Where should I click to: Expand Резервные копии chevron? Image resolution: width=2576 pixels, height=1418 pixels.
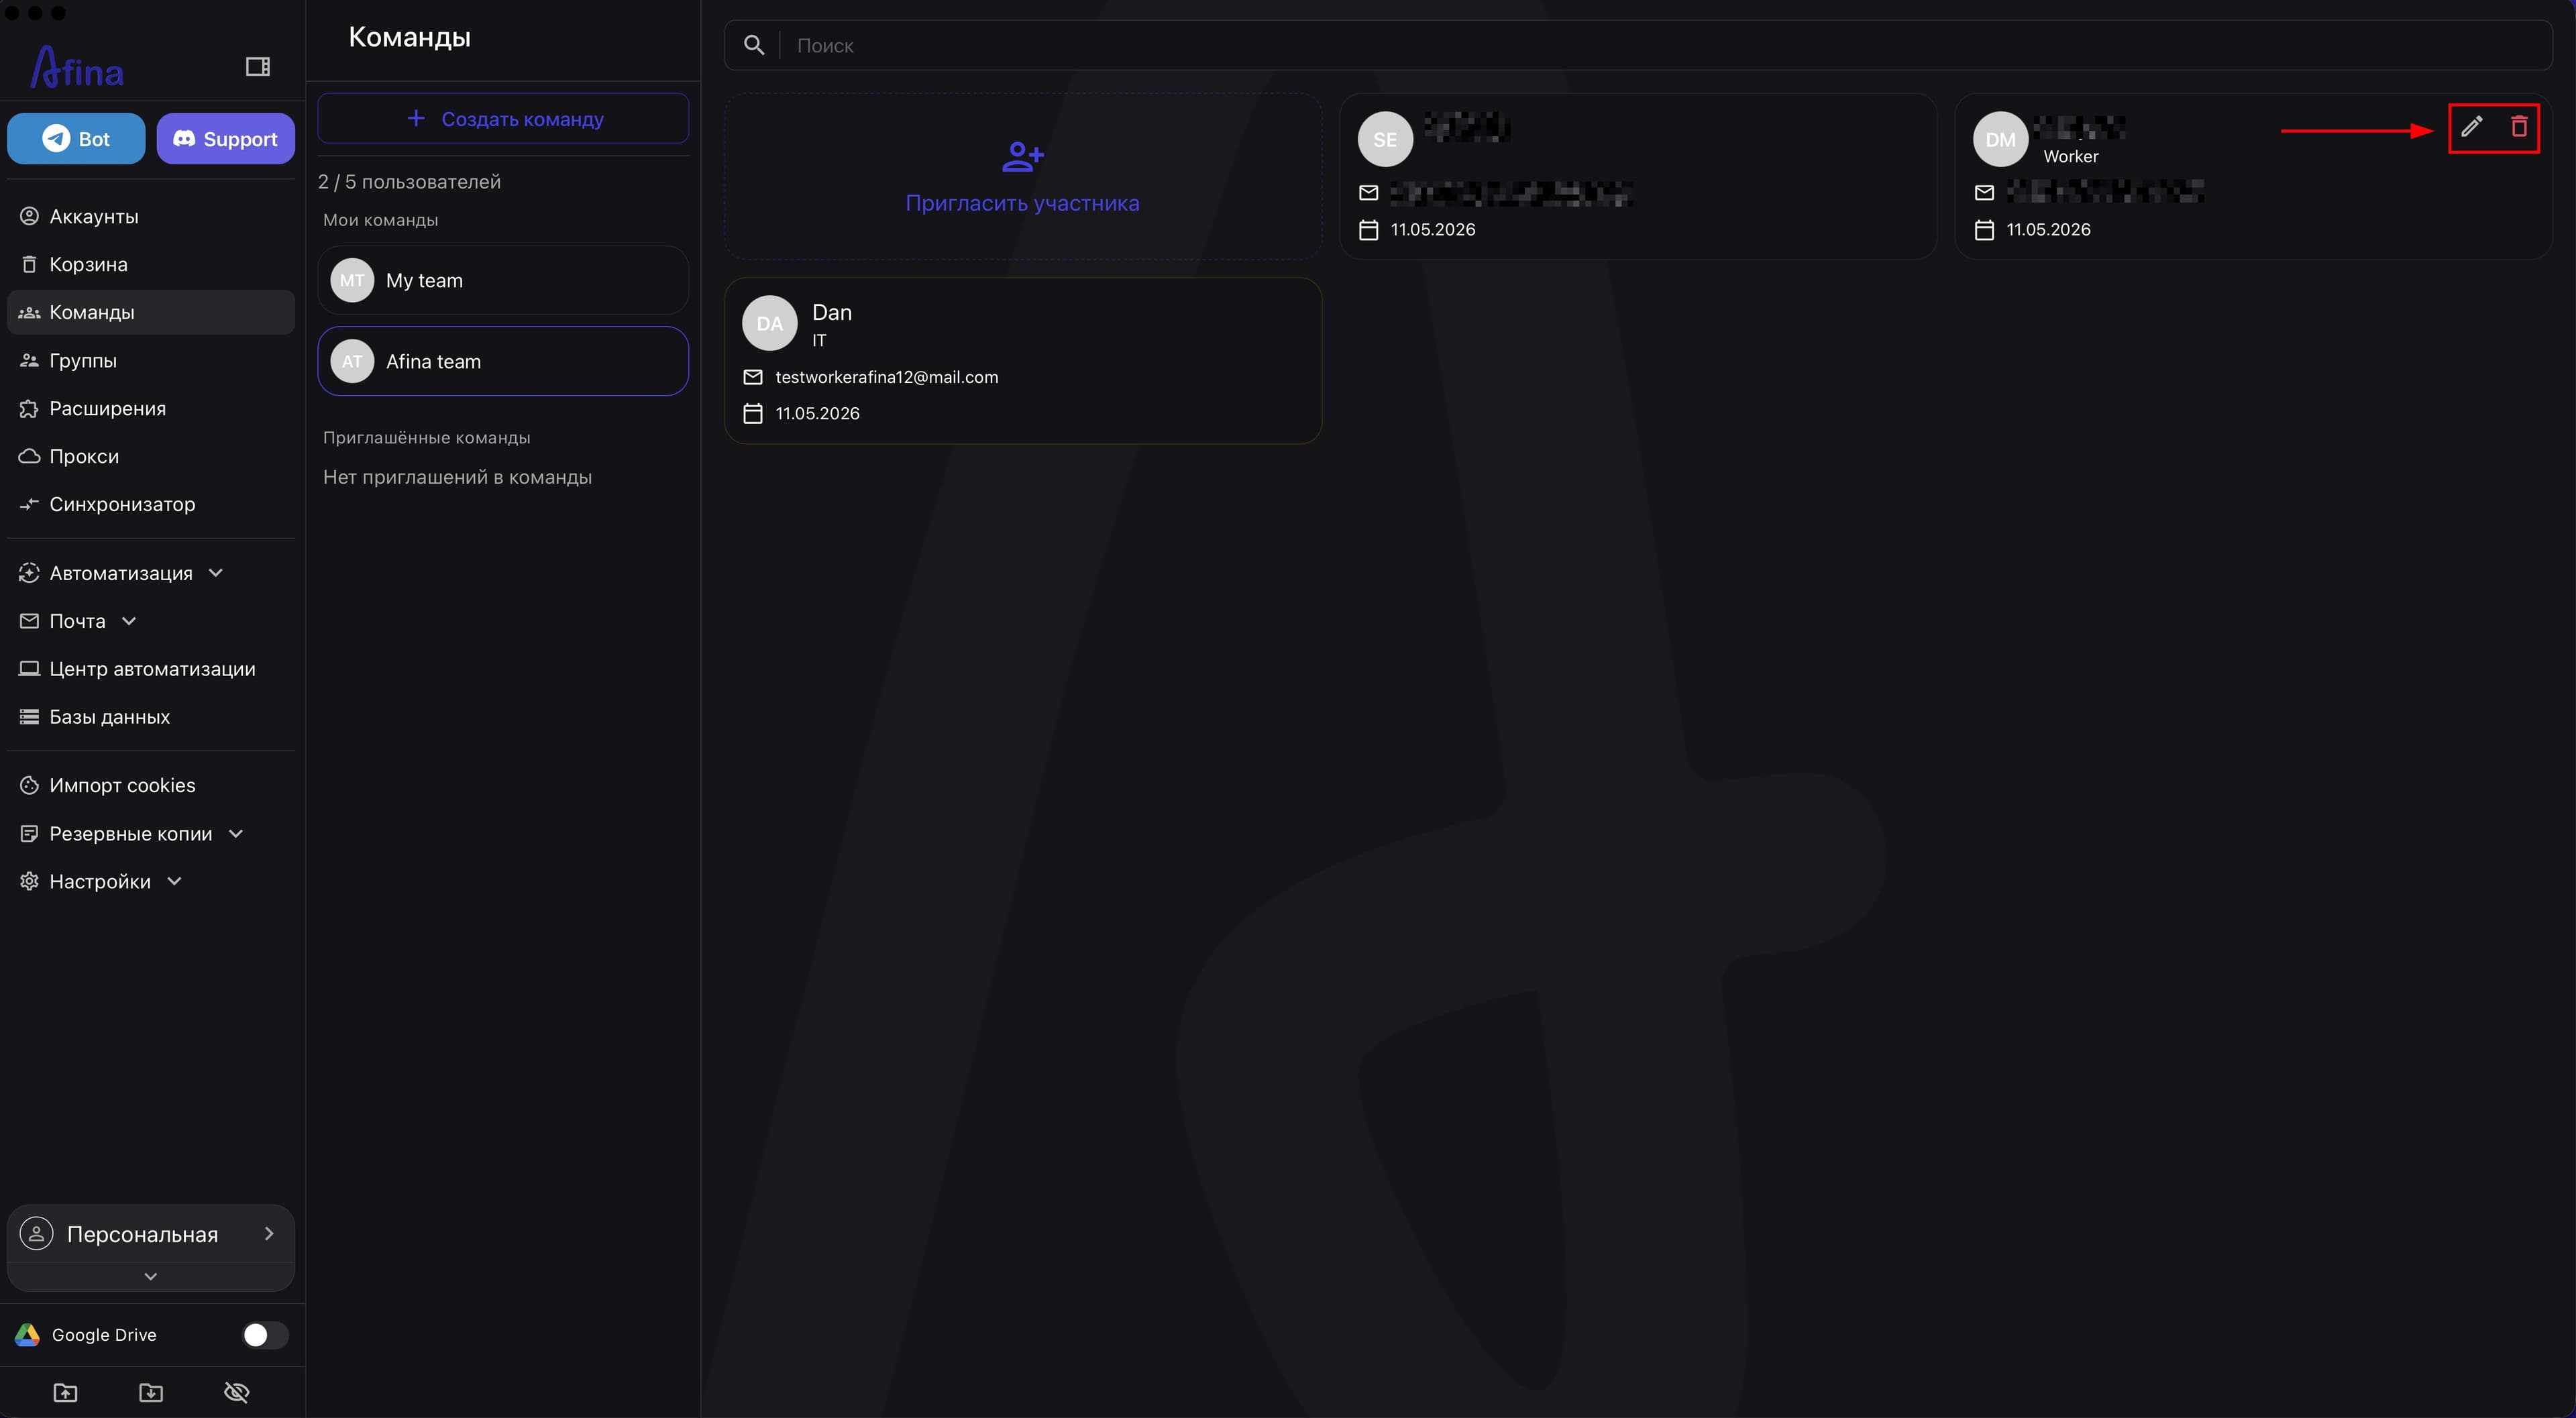click(236, 834)
